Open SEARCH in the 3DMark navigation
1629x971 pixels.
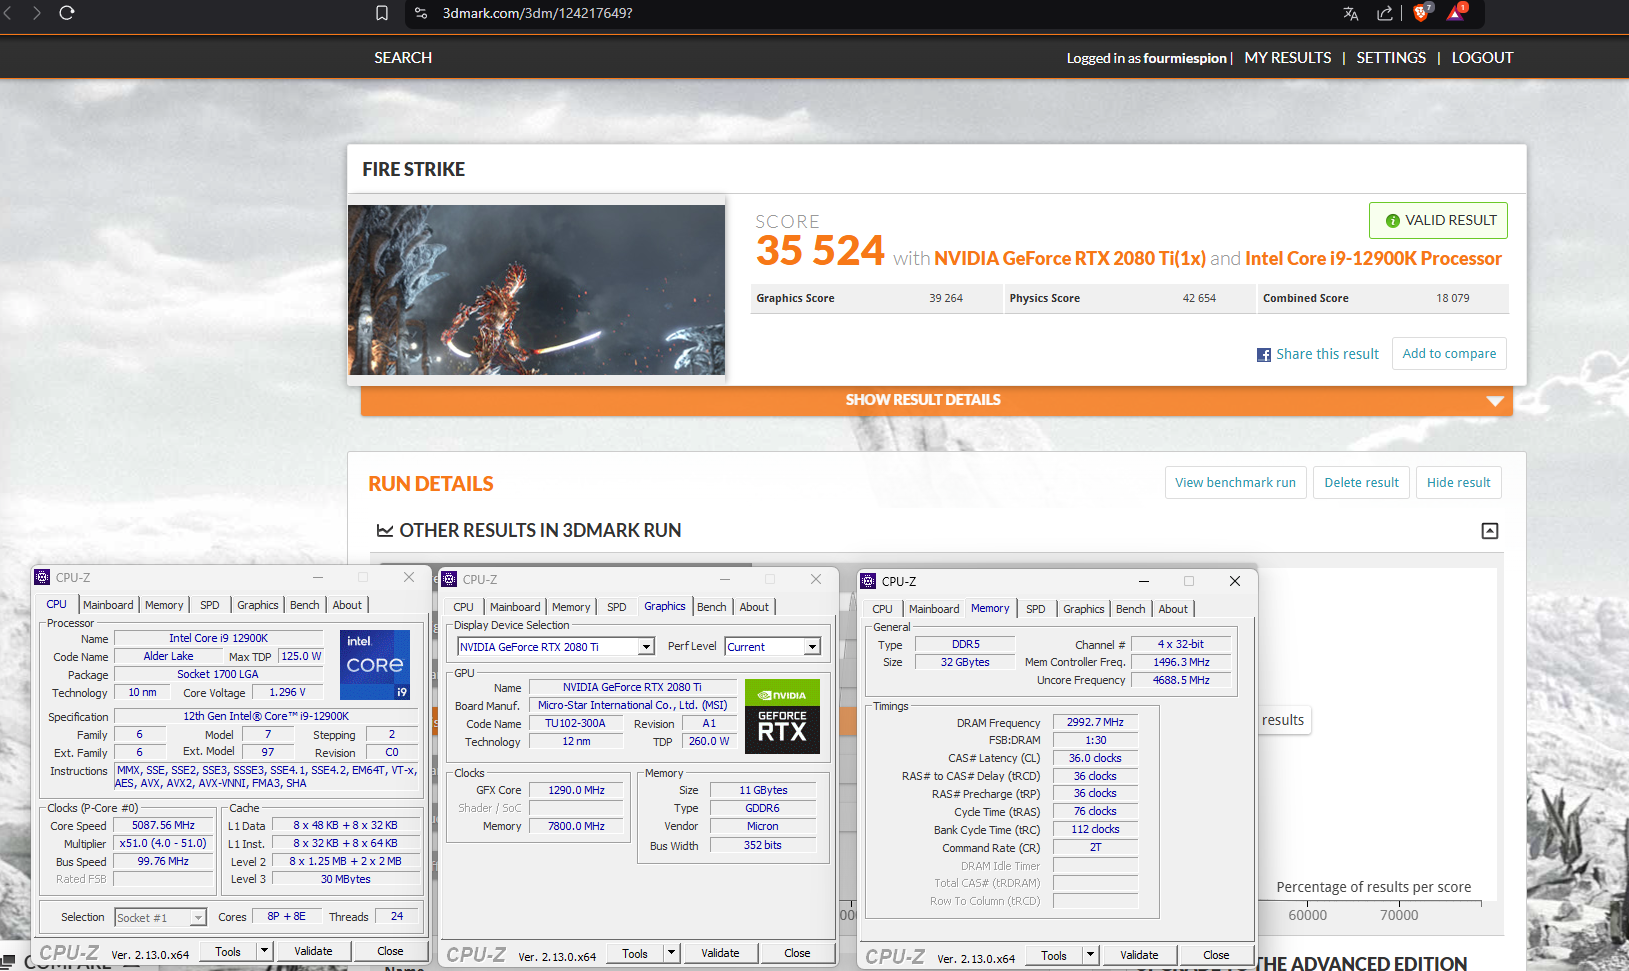tap(403, 58)
